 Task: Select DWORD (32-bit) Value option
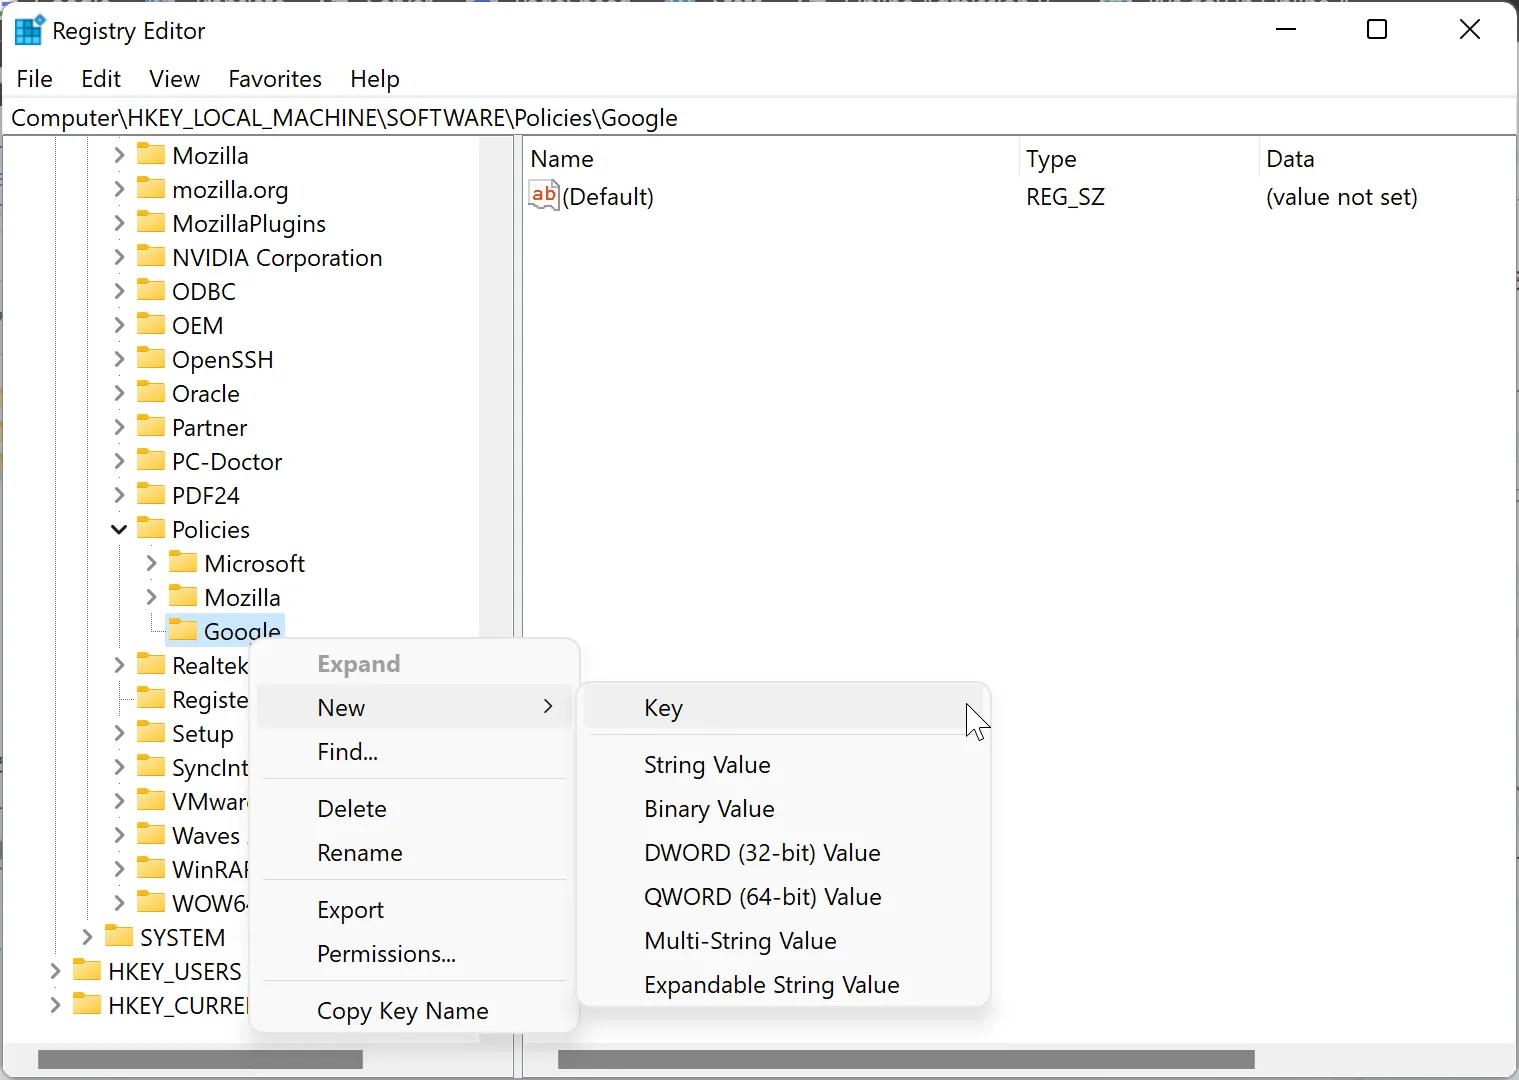(762, 853)
